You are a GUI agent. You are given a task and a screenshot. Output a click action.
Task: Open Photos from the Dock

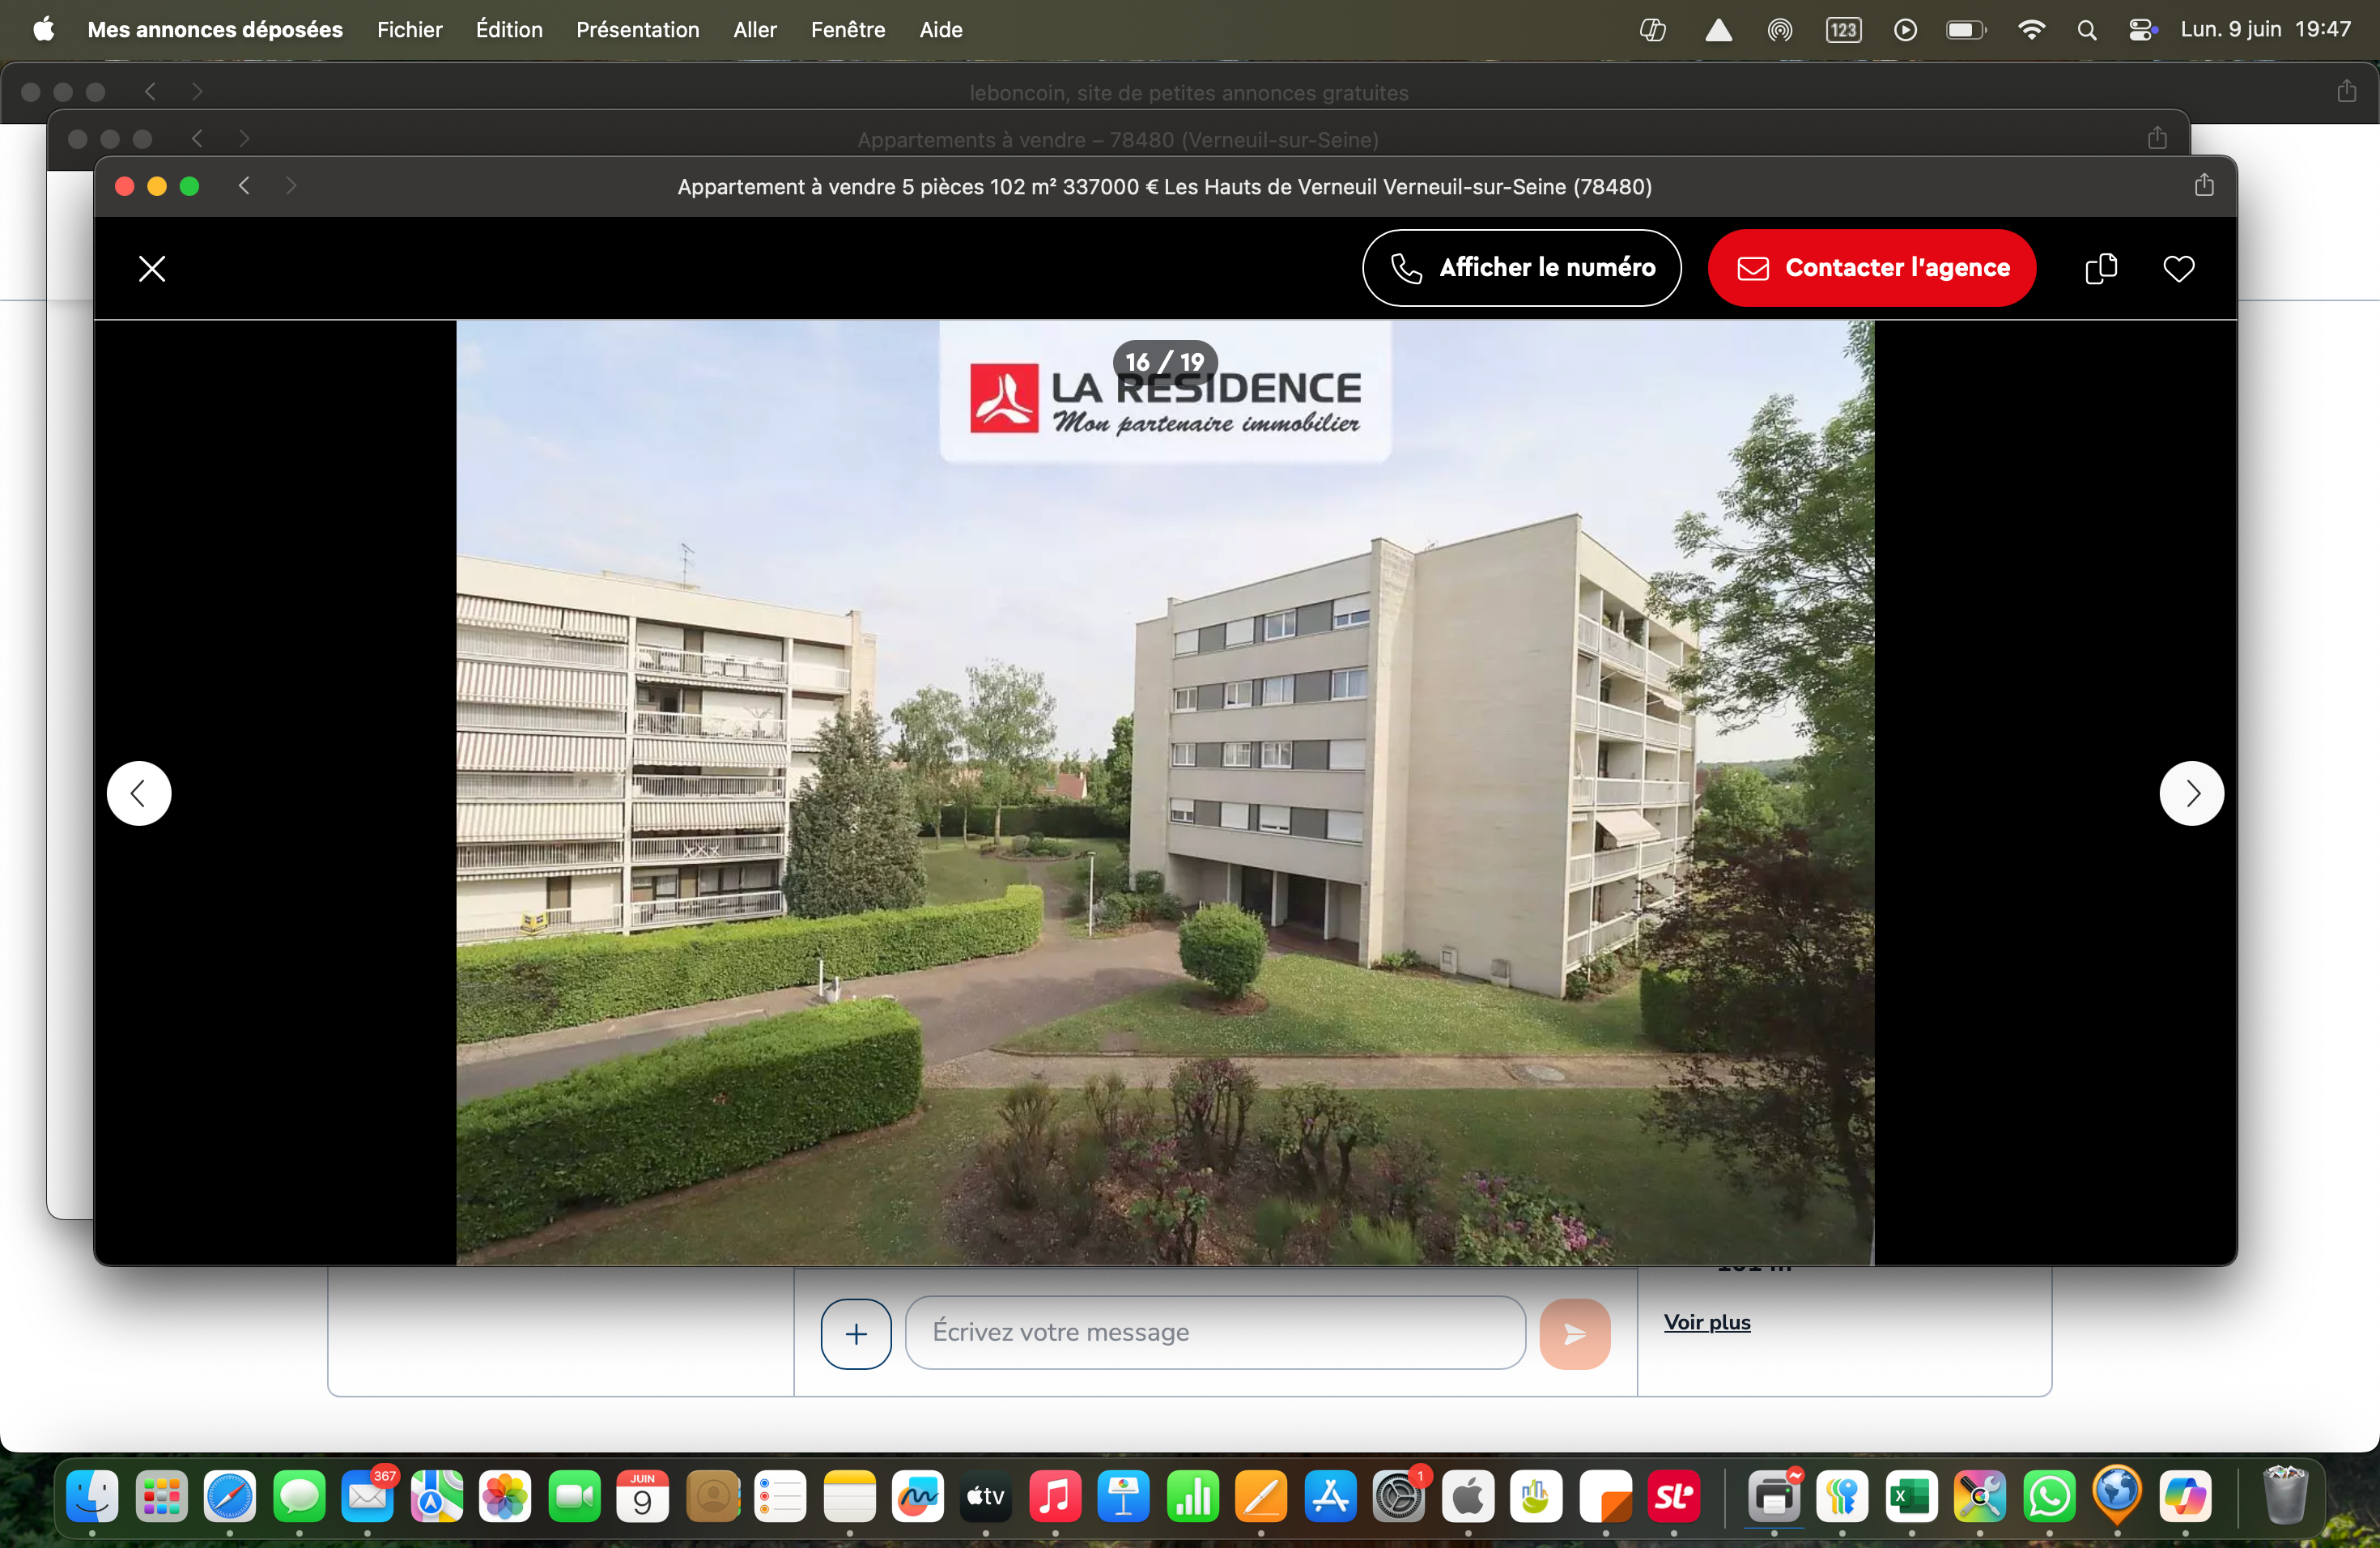coord(505,1496)
